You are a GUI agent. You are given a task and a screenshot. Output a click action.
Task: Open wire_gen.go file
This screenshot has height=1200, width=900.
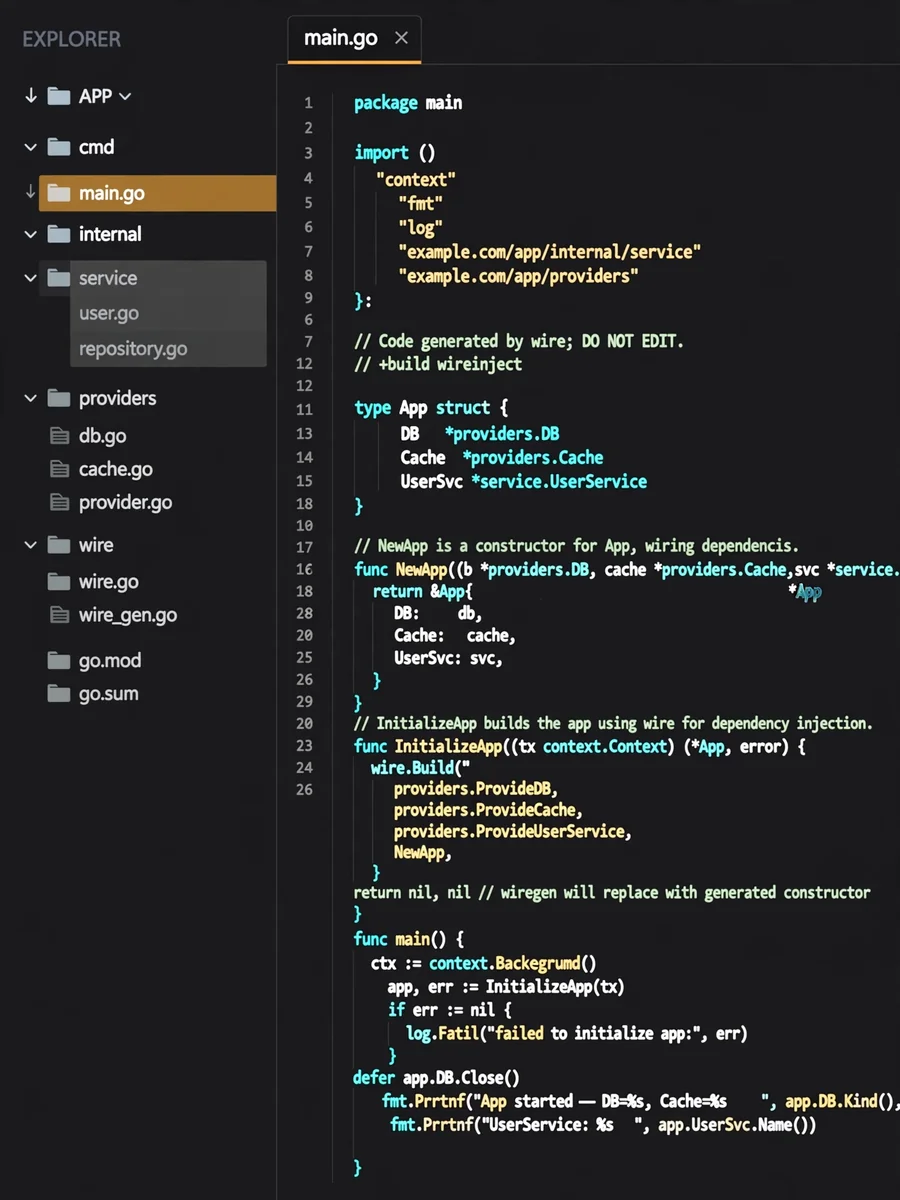pos(128,615)
